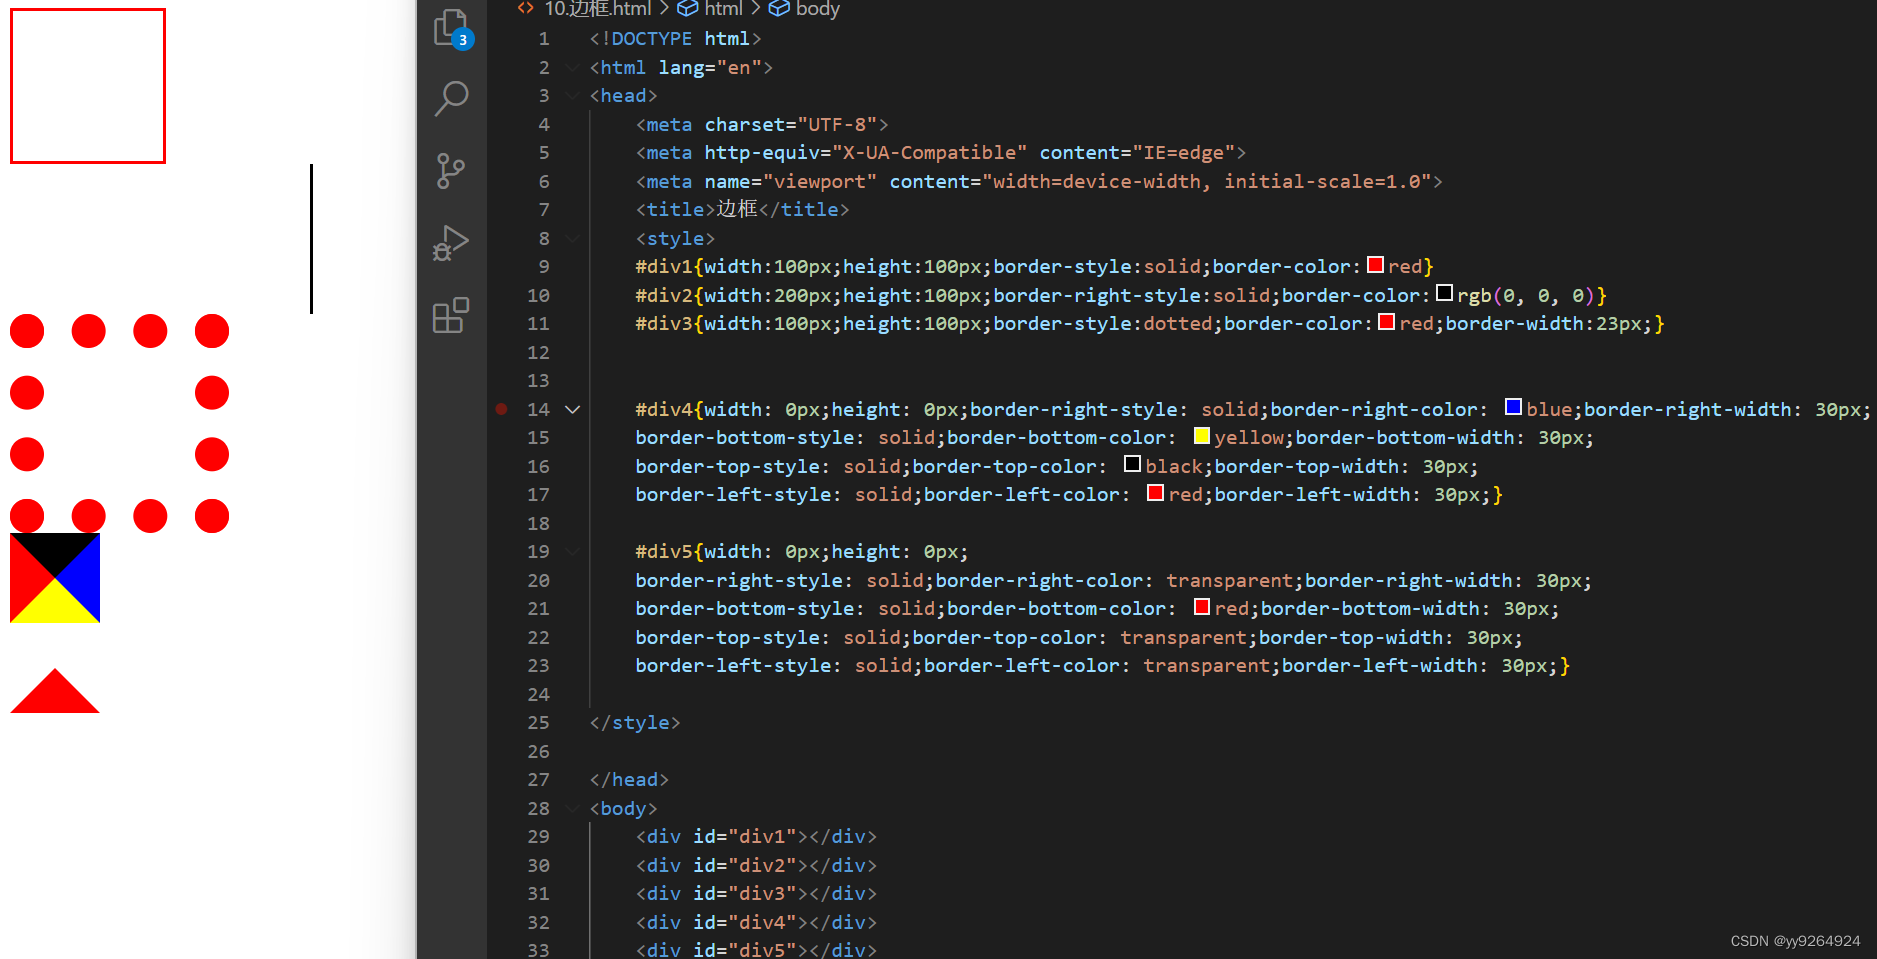Collapse the html tag fold on line 2
This screenshot has width=1877, height=959.
[x=573, y=67]
